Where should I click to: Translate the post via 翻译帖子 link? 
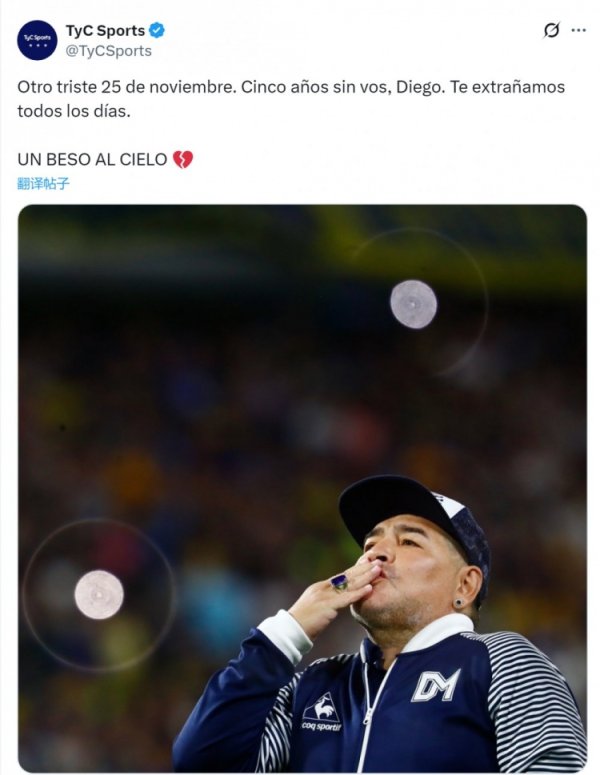tap(44, 183)
